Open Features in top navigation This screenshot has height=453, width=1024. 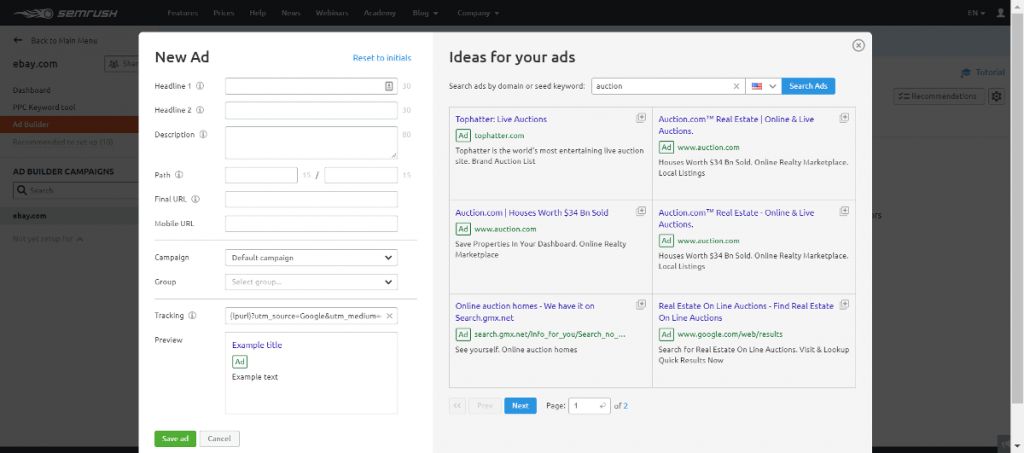pos(183,13)
